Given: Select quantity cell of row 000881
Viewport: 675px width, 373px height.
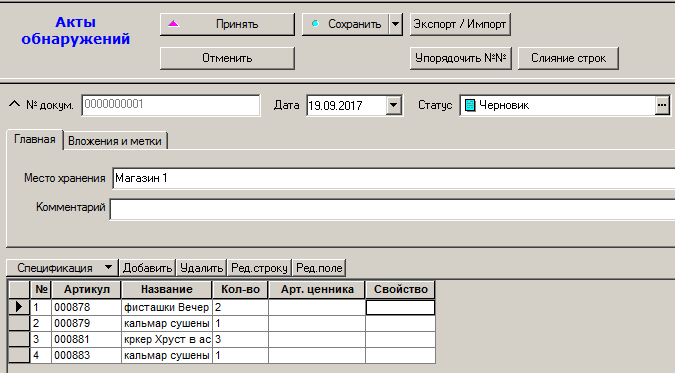Looking at the screenshot, I should coord(241,339).
